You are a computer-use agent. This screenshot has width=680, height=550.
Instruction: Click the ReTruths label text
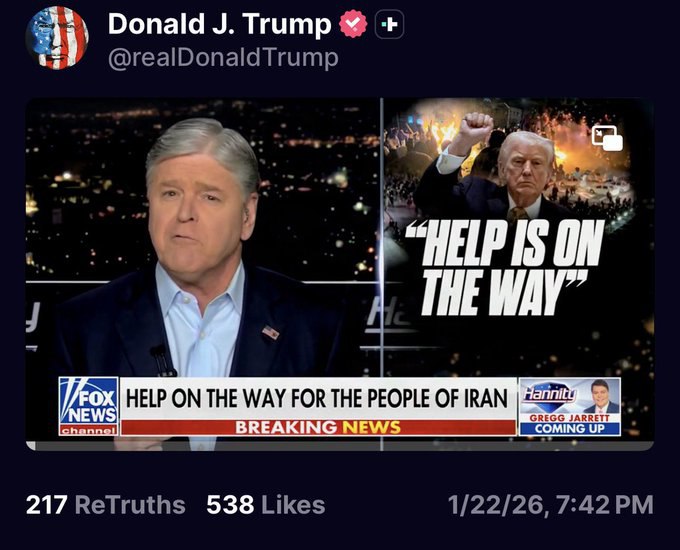(x=130, y=505)
